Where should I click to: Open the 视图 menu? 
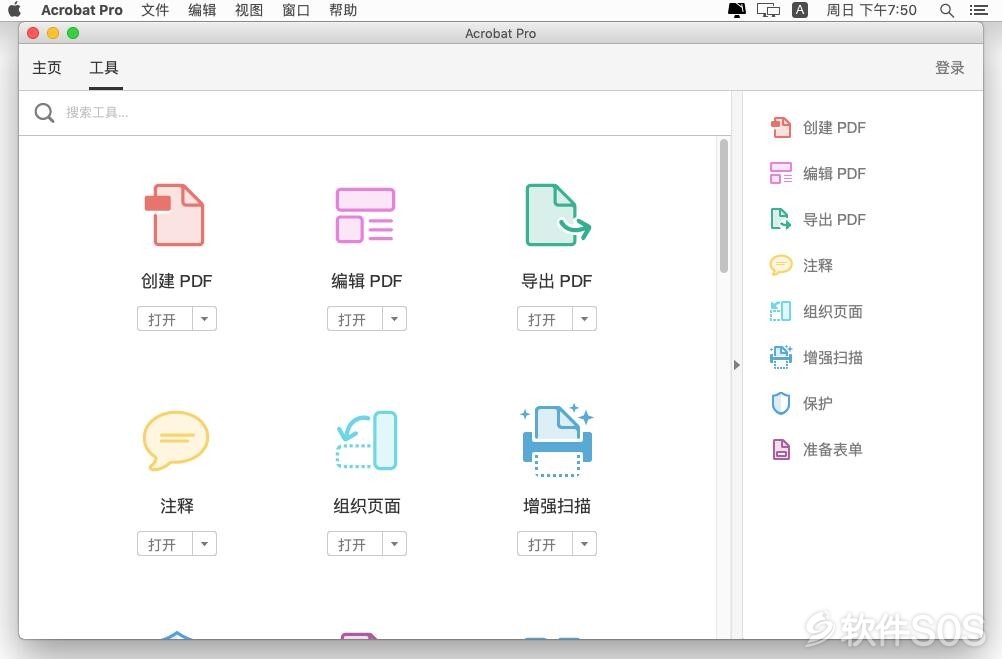249,10
